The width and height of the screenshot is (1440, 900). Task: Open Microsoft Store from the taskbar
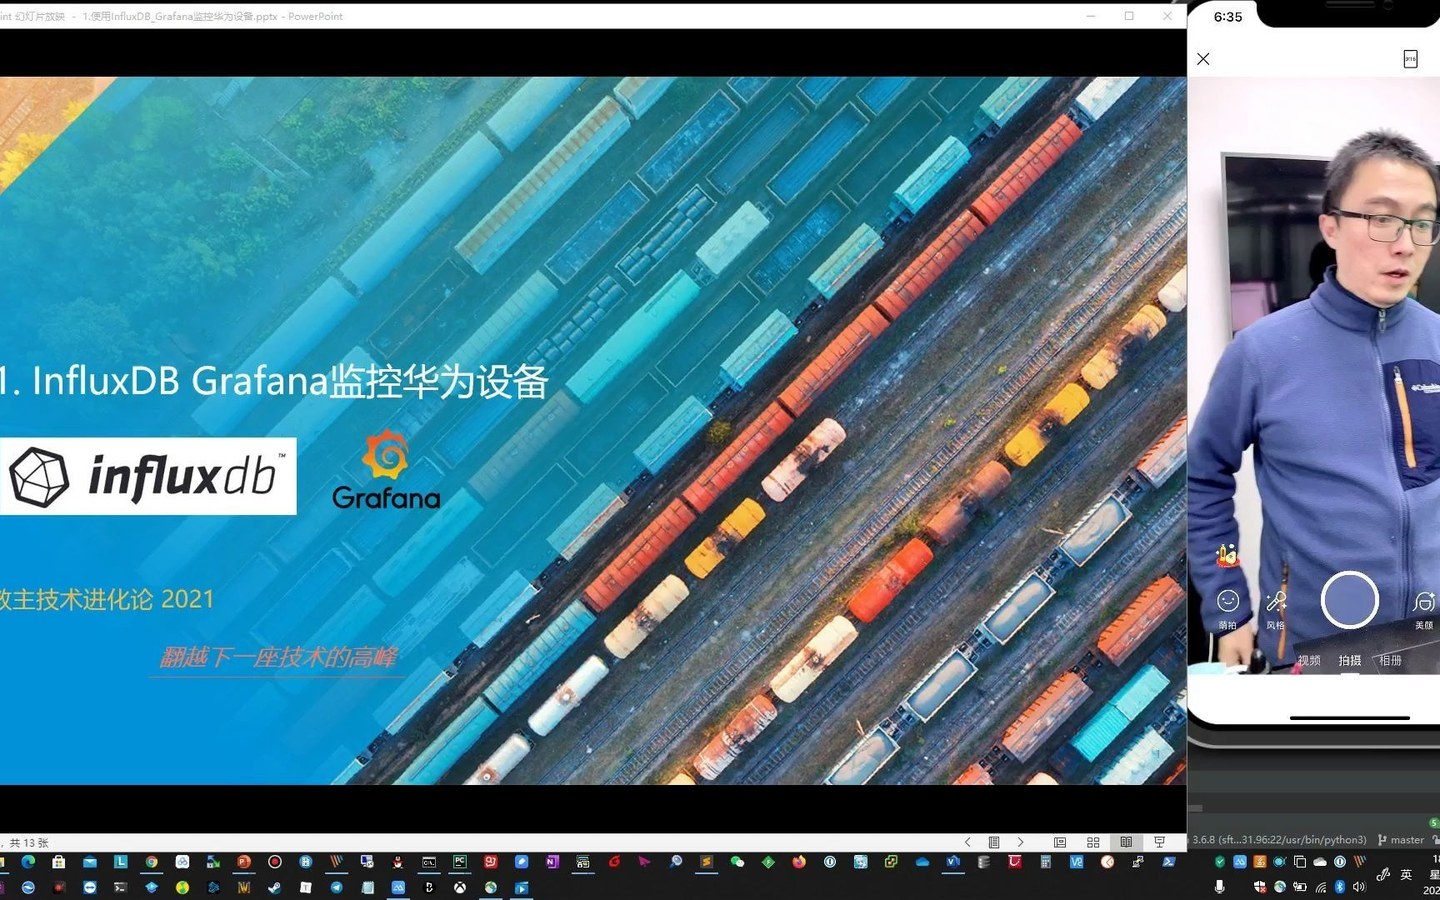click(59, 861)
